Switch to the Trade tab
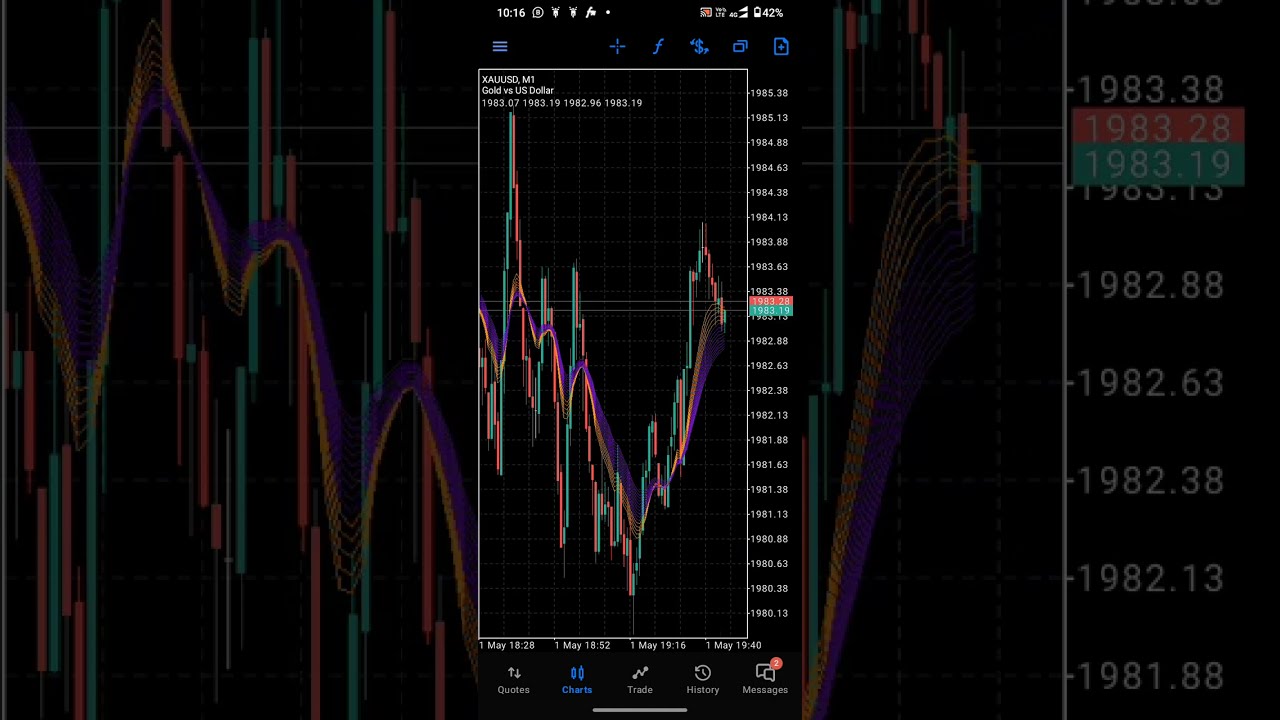 pos(640,680)
